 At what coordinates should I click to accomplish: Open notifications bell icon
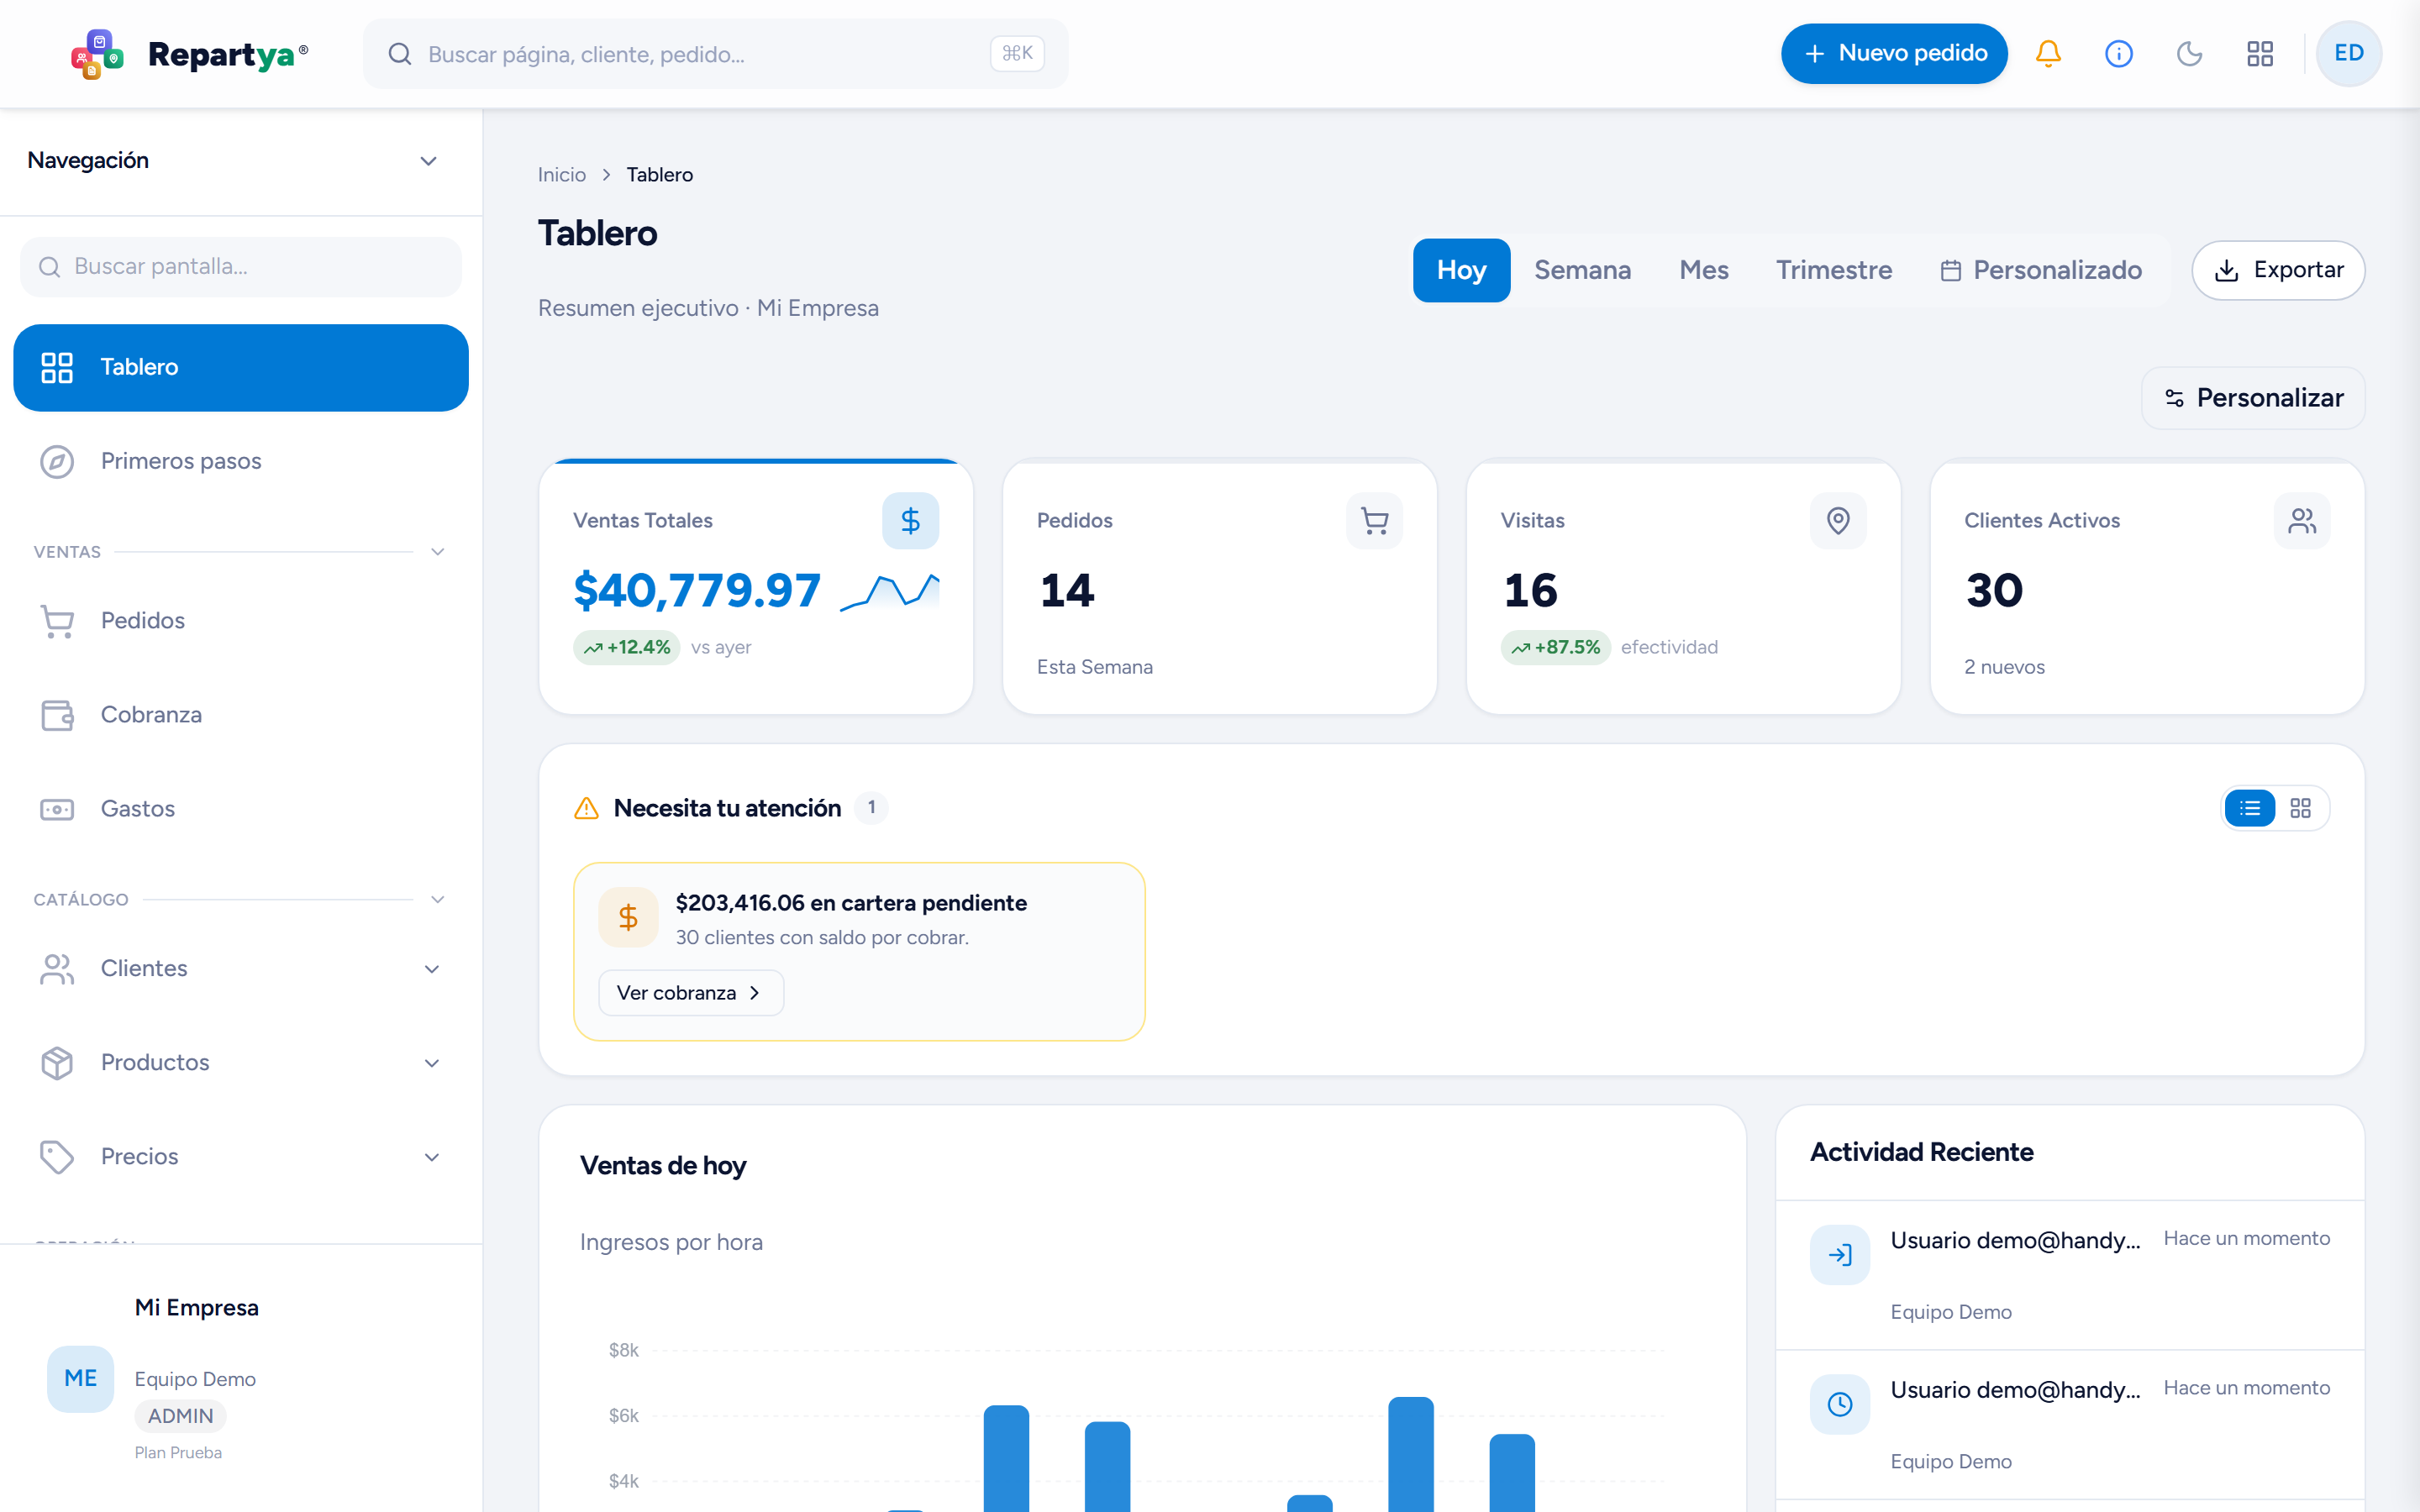coord(2048,53)
